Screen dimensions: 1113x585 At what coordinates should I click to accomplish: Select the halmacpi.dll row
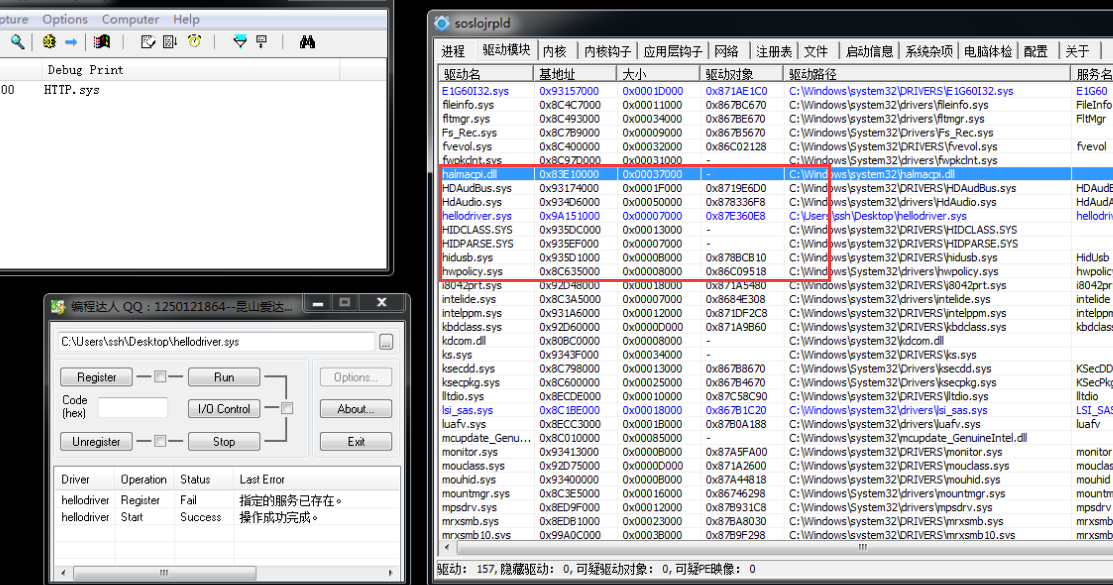coord(776,174)
